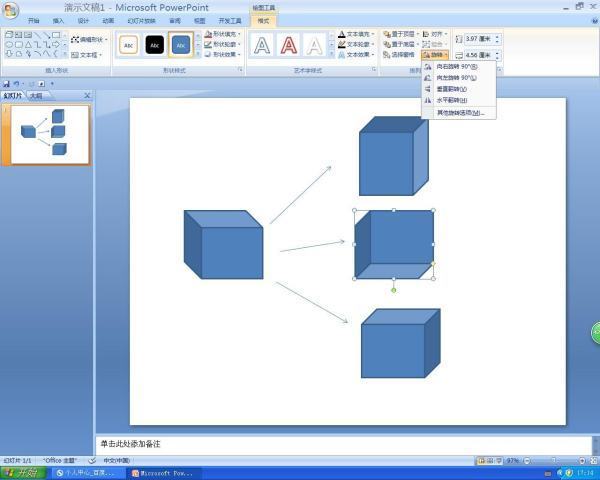Image resolution: width=600 pixels, height=480 pixels.
Task: Click the Save icon in Quick Access toolbar
Action: [6, 83]
